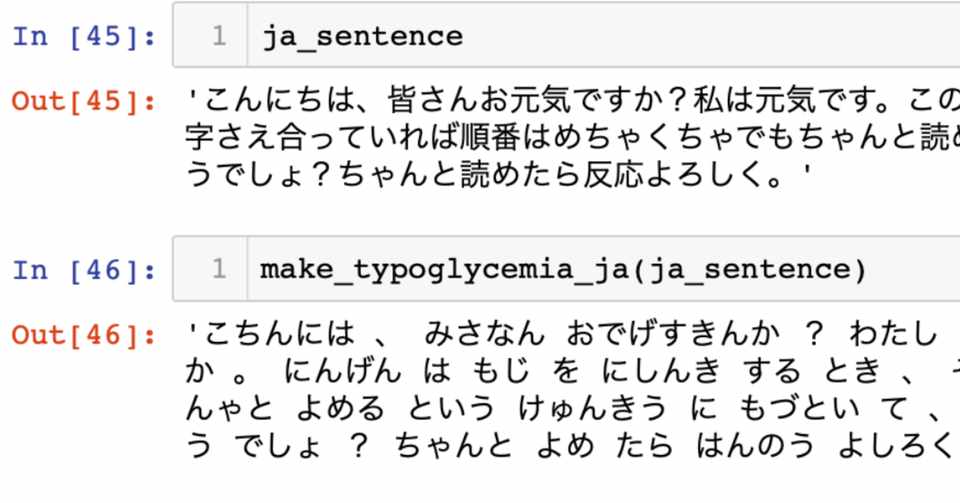Click 'にしんき' in Out[46] second line
Viewport: 960px width, 503px height.
point(661,372)
